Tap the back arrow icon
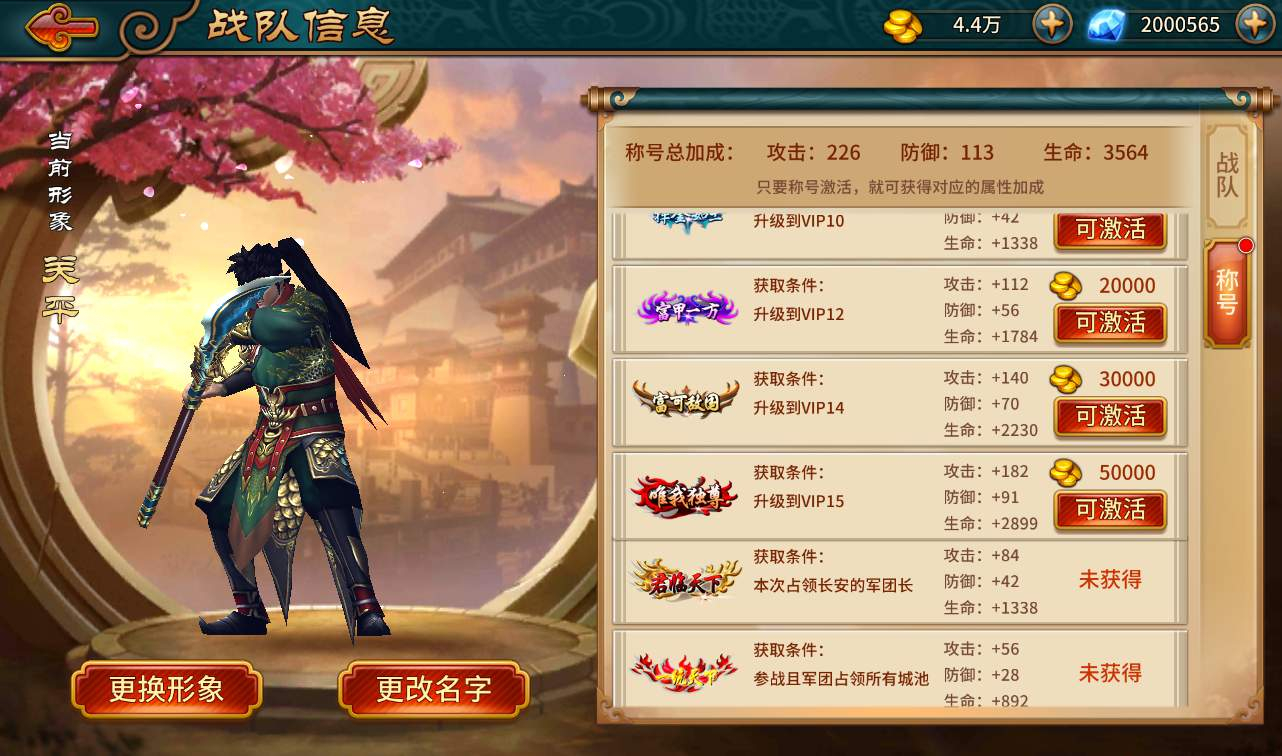The width and height of the screenshot is (1282, 756). 62,26
